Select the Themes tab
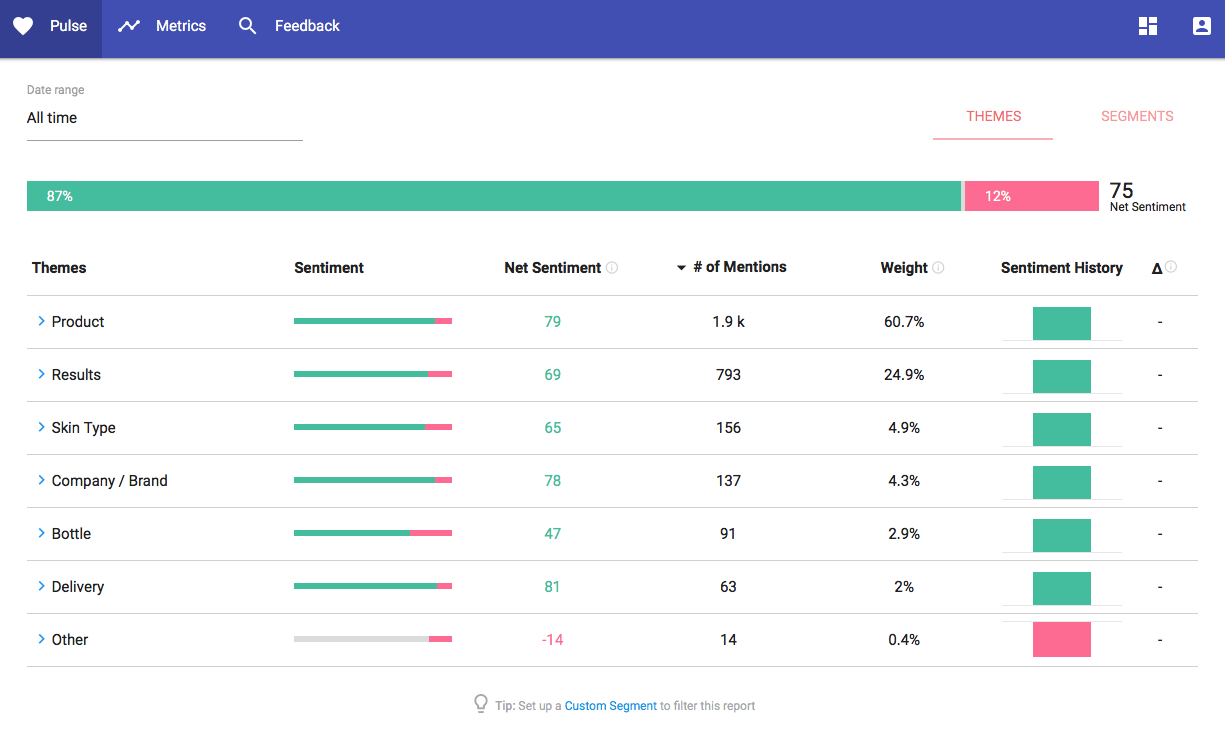The image size is (1225, 731). click(993, 116)
